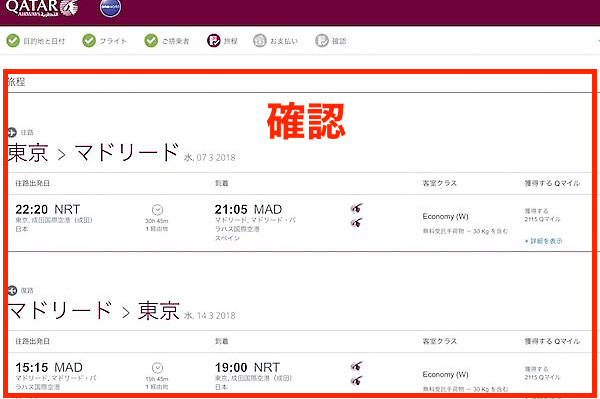Click arrival time 19:00 NRT

coord(247,367)
